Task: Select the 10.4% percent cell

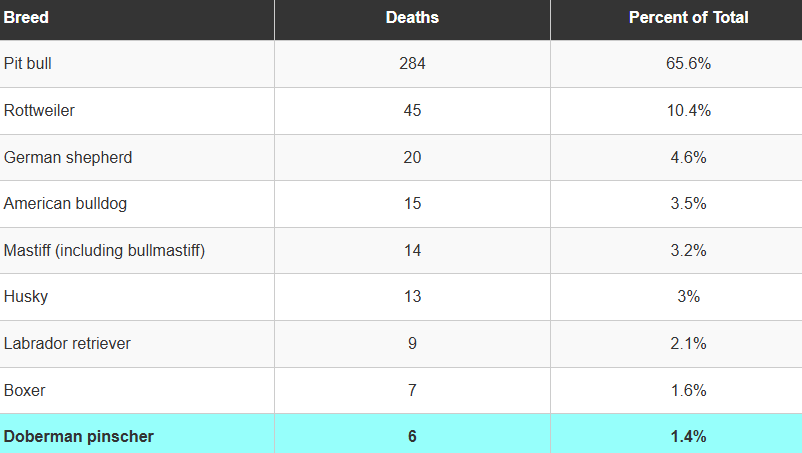Action: pos(688,111)
